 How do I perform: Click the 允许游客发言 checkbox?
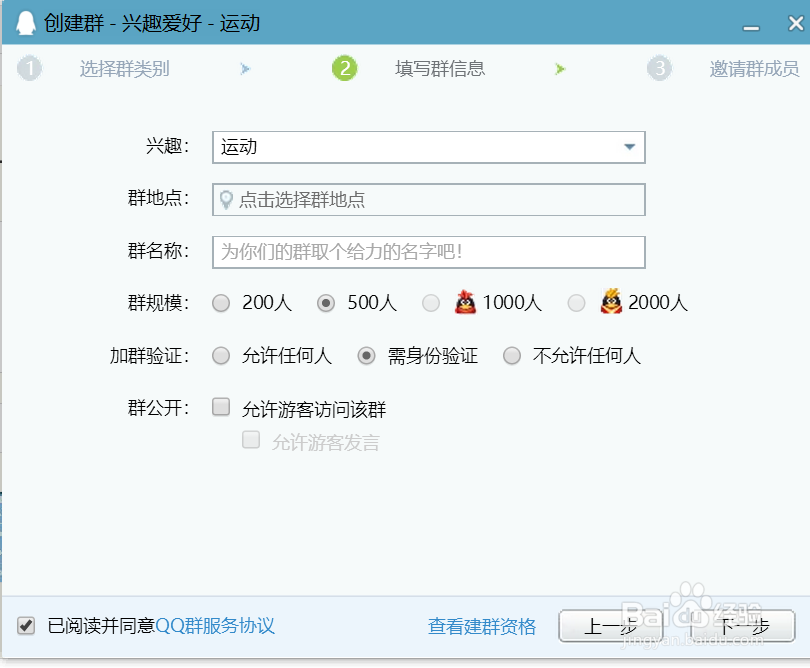(x=251, y=440)
